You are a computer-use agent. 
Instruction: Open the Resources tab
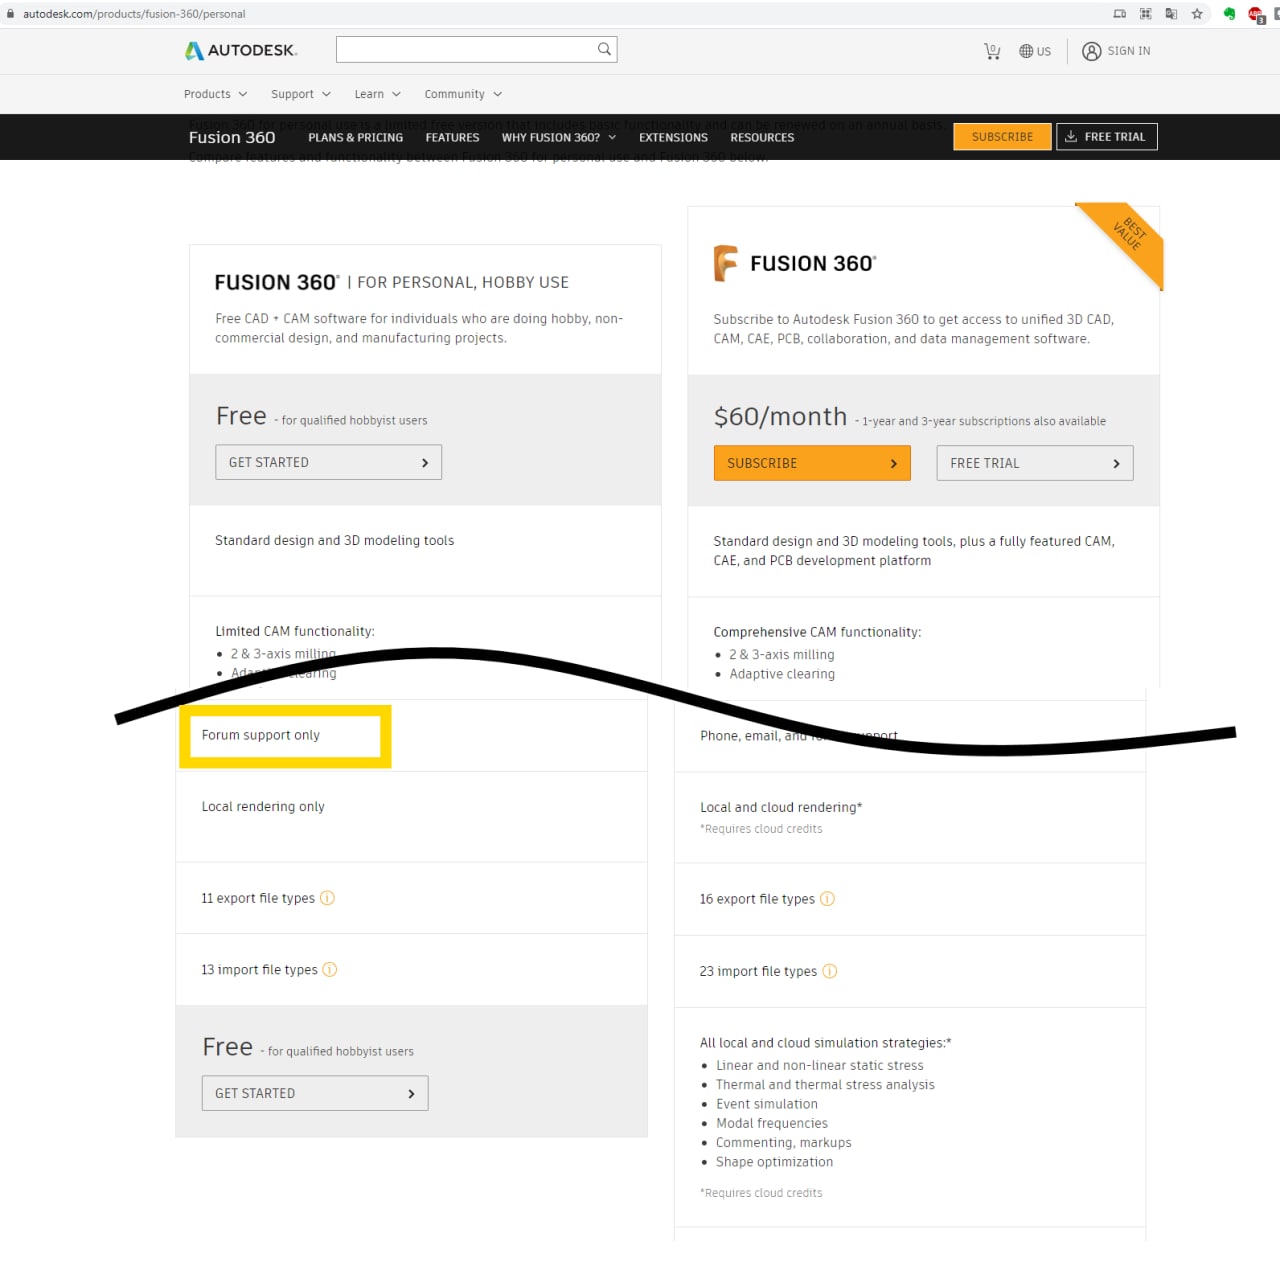click(x=762, y=138)
